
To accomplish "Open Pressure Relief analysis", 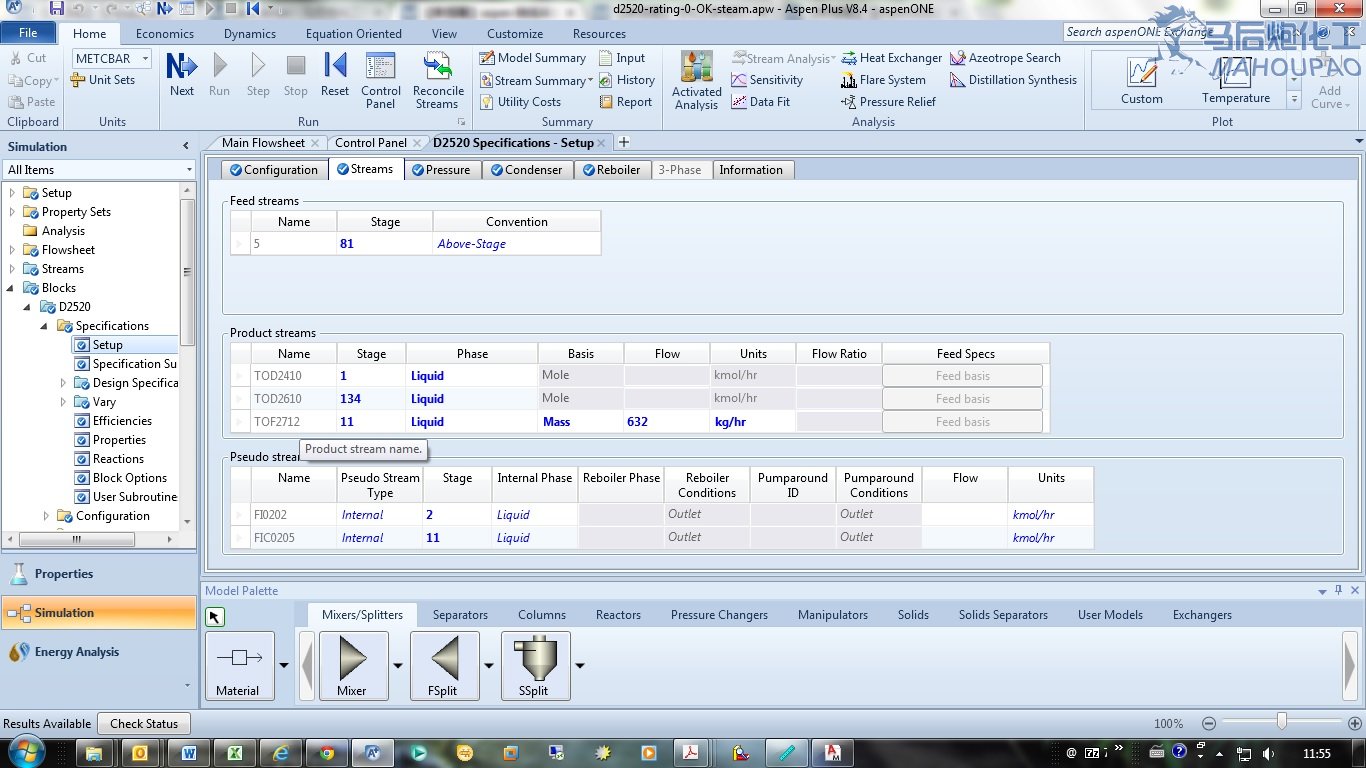I will click(889, 102).
